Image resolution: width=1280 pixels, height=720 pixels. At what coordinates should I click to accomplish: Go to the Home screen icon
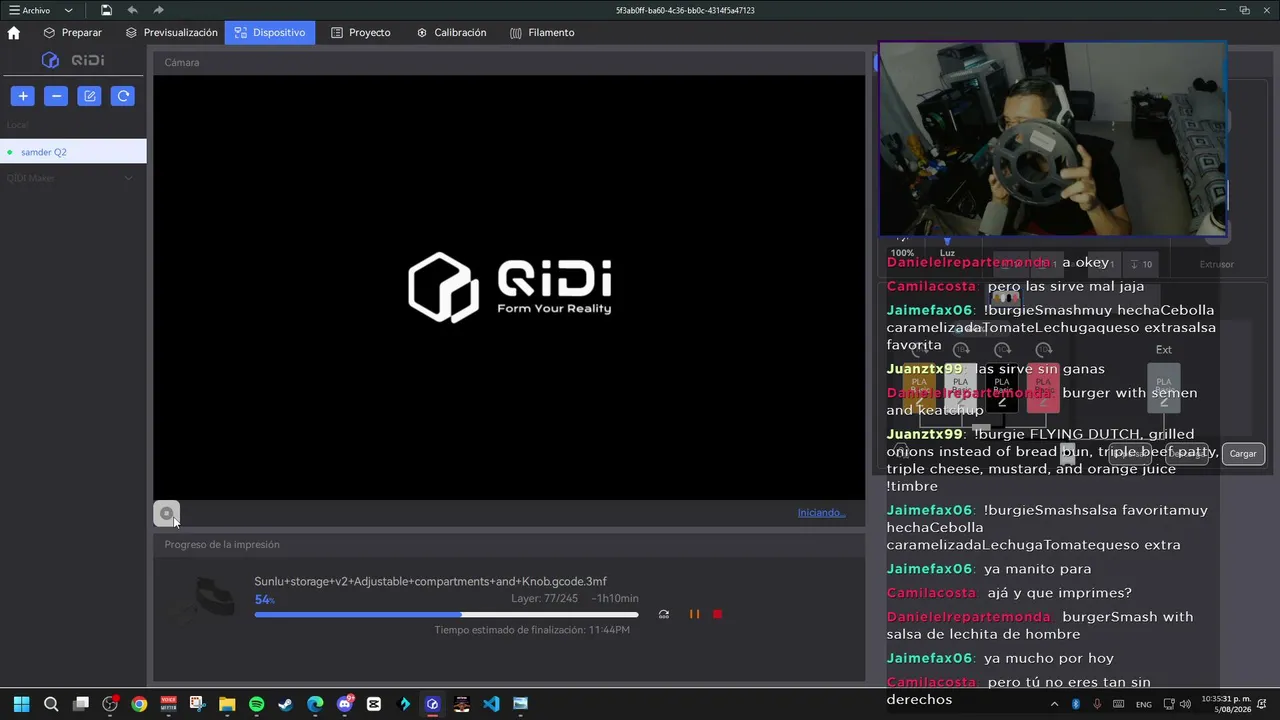click(14, 33)
